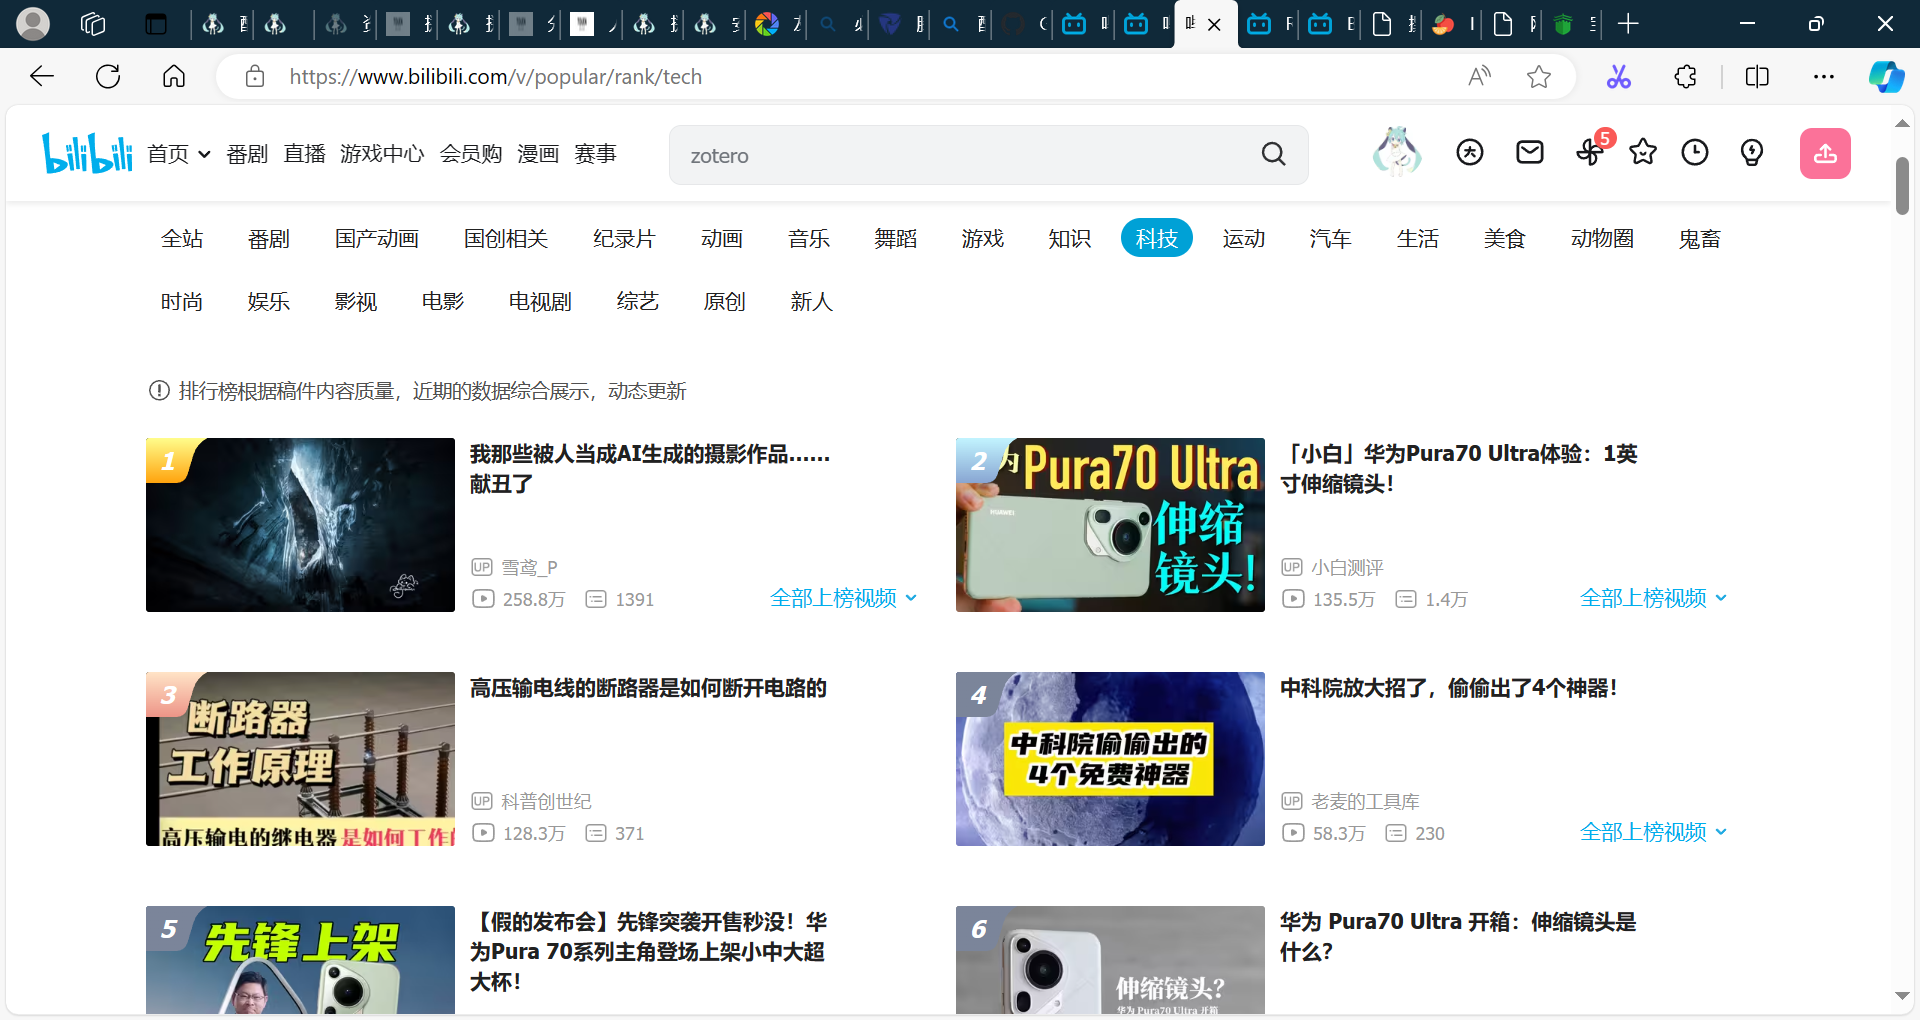Open video title 华为 Pura70 Ultra 开箱
Image resolution: width=1920 pixels, height=1020 pixels.
pyautogui.click(x=1458, y=937)
